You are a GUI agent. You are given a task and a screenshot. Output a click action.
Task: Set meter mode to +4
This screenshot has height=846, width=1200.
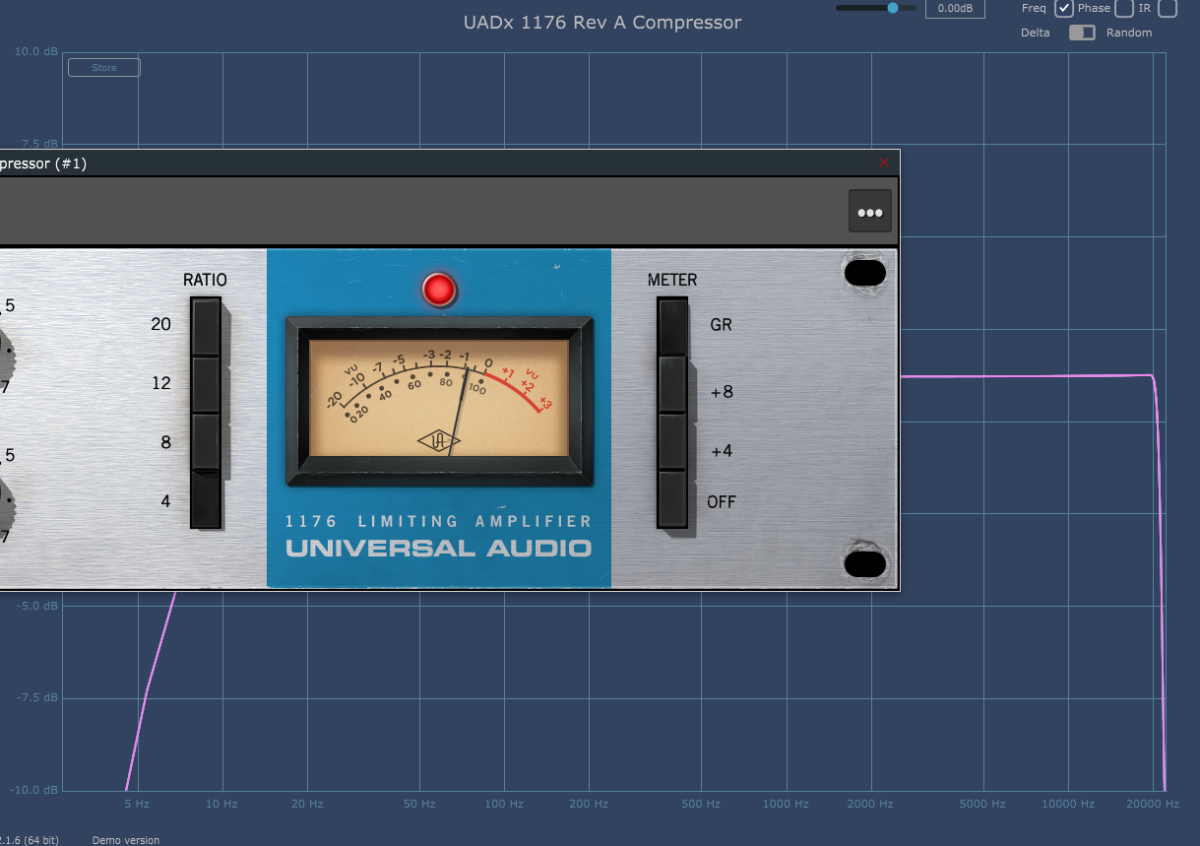pos(672,441)
